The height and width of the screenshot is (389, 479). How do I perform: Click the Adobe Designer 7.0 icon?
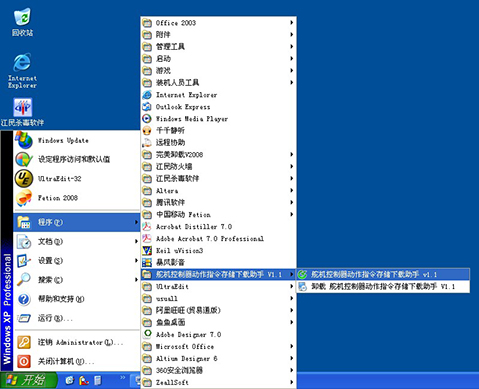[x=147, y=334]
